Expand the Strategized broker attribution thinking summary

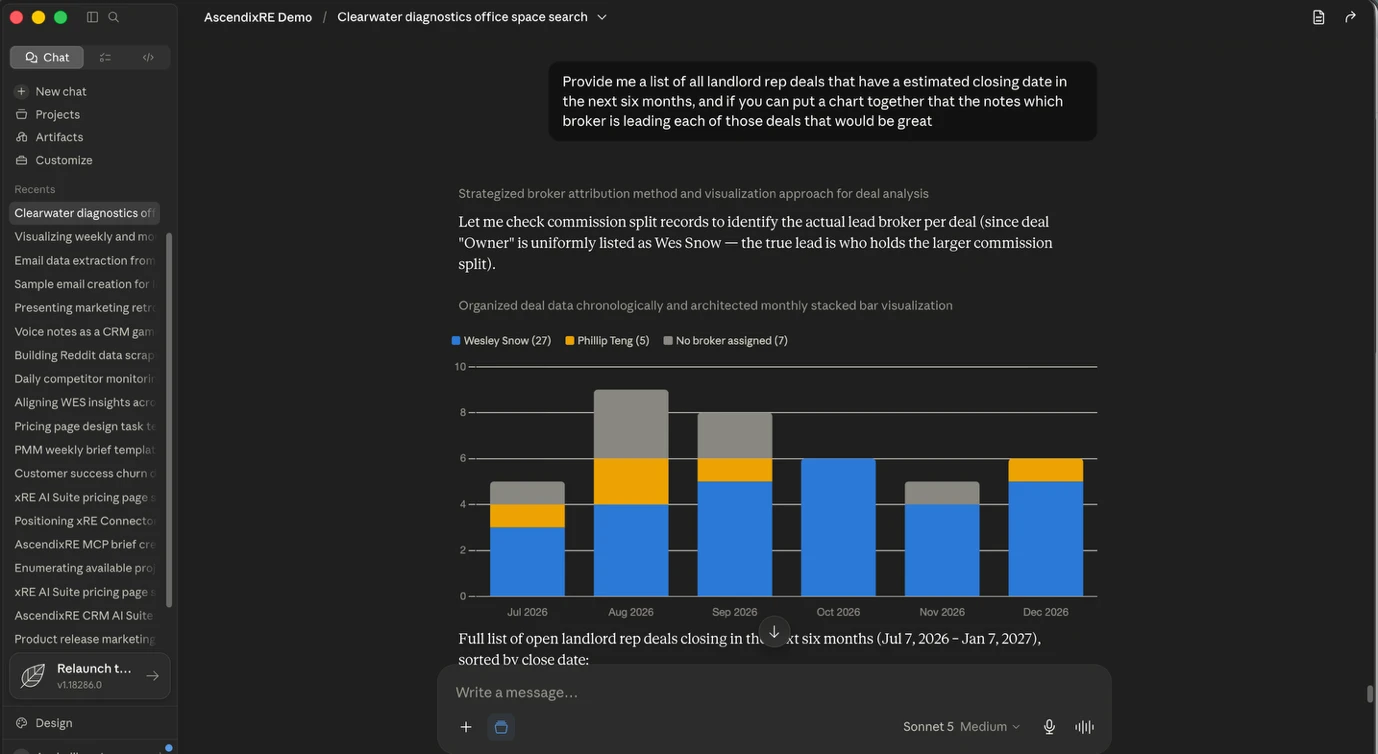tap(693, 193)
